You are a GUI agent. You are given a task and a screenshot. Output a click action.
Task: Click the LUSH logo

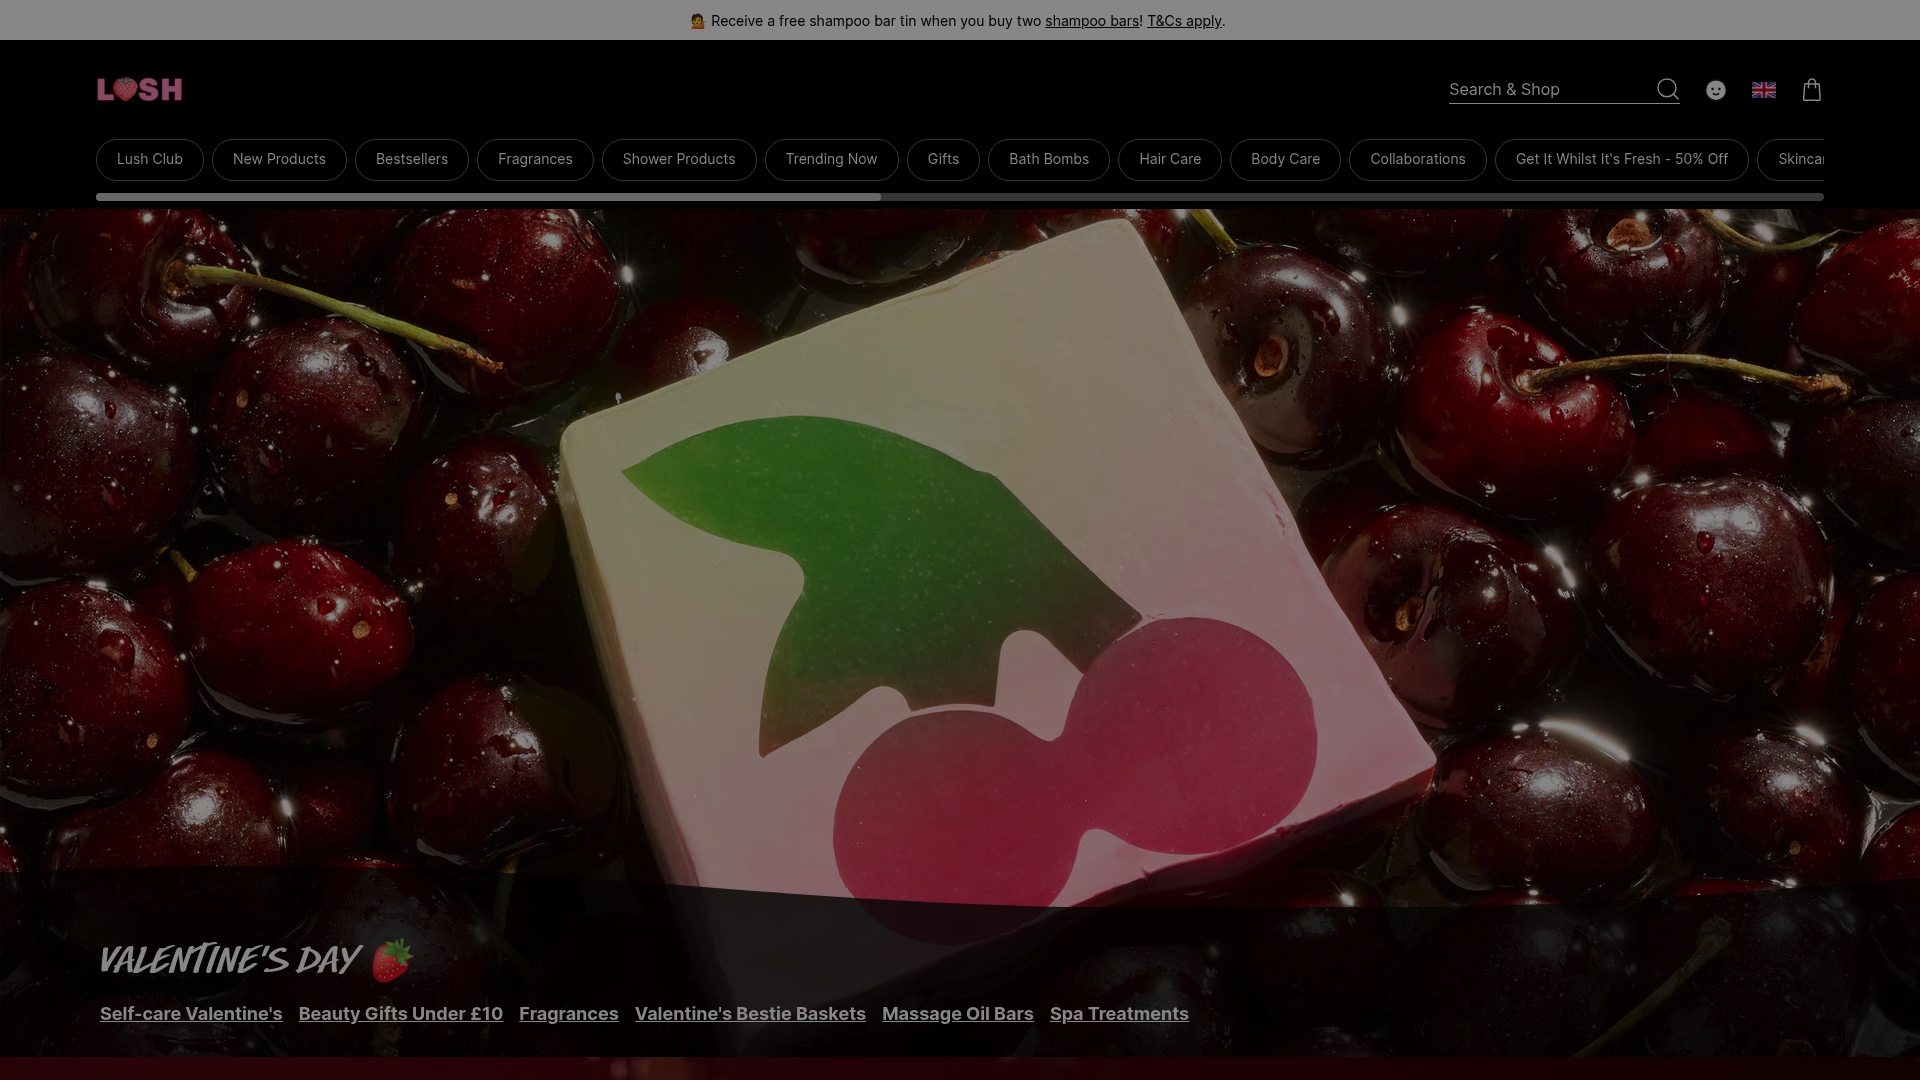(140, 90)
